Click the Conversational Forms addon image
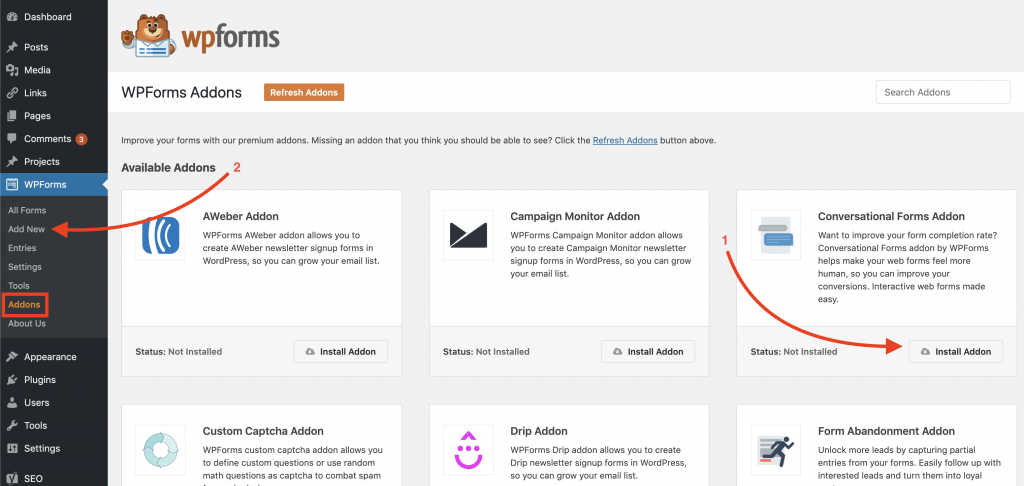This screenshot has height=486, width=1024. coord(776,235)
